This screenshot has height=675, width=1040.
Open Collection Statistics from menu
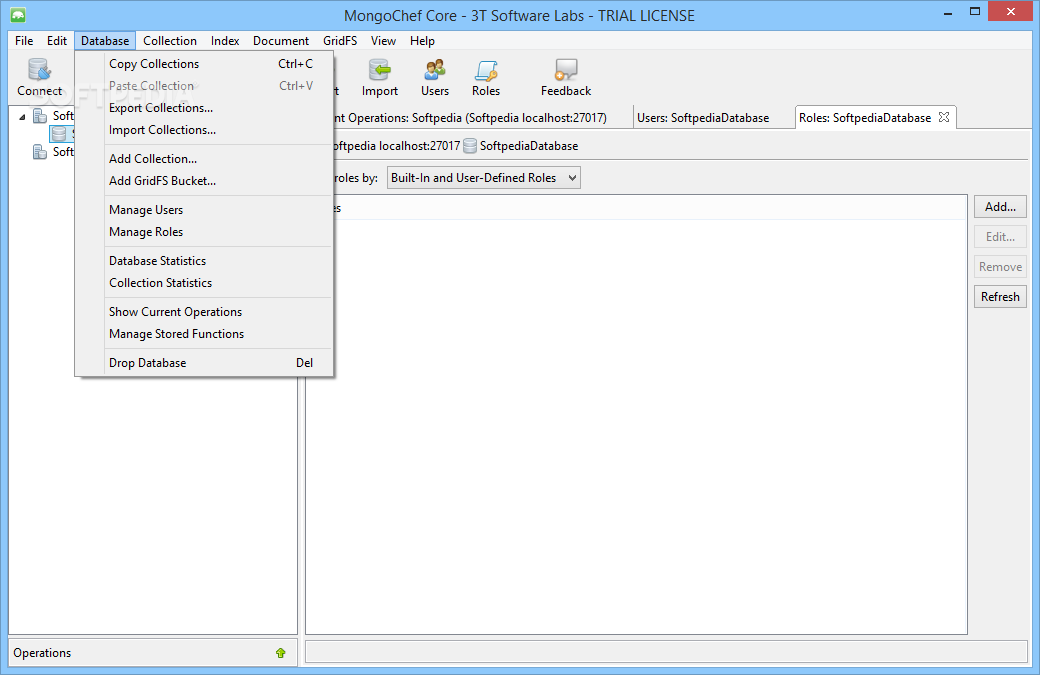(x=204, y=282)
